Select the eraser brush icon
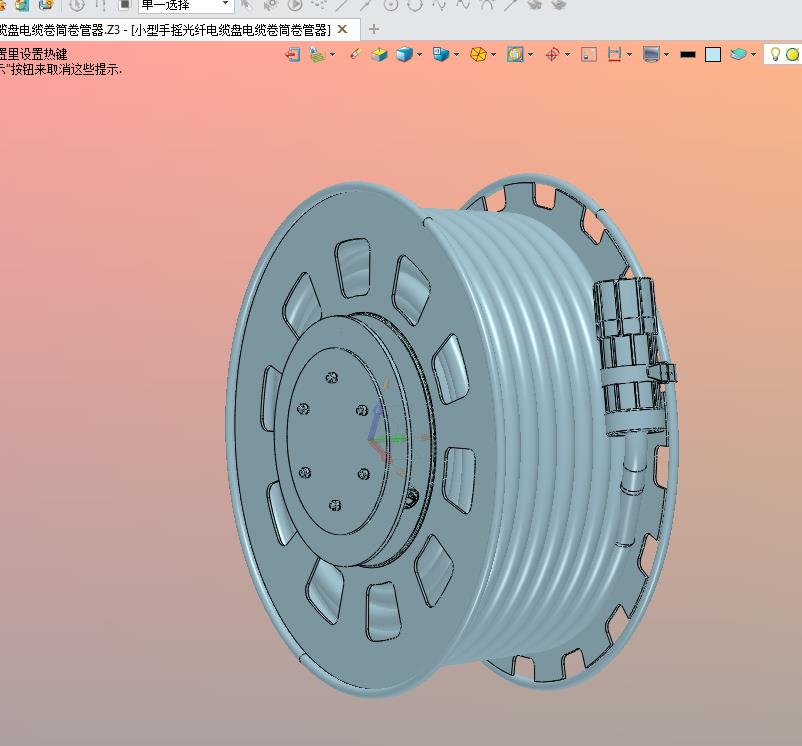Image resolution: width=802 pixels, height=746 pixels. tap(355, 54)
